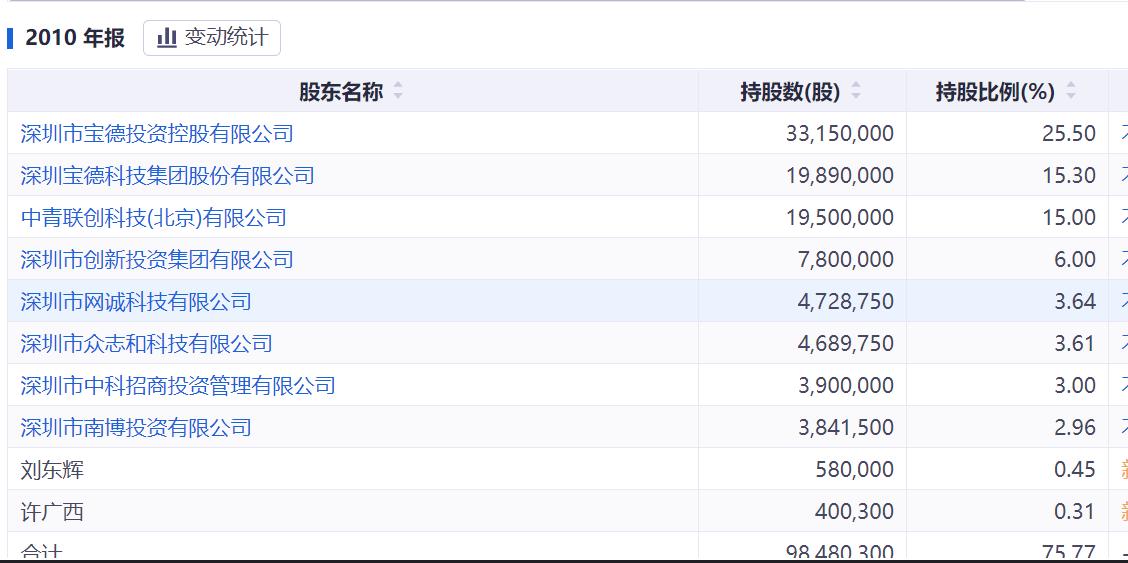Select percentage value 15.30
The height and width of the screenshot is (563, 1128).
[x=1069, y=175]
